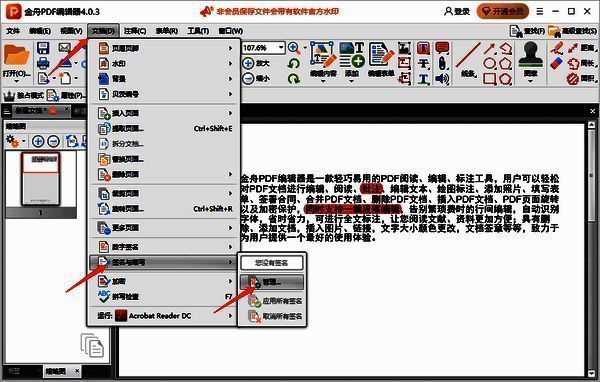
Task: Choose the Ctrl+Shift+E extract pages menu item
Action: (165, 129)
